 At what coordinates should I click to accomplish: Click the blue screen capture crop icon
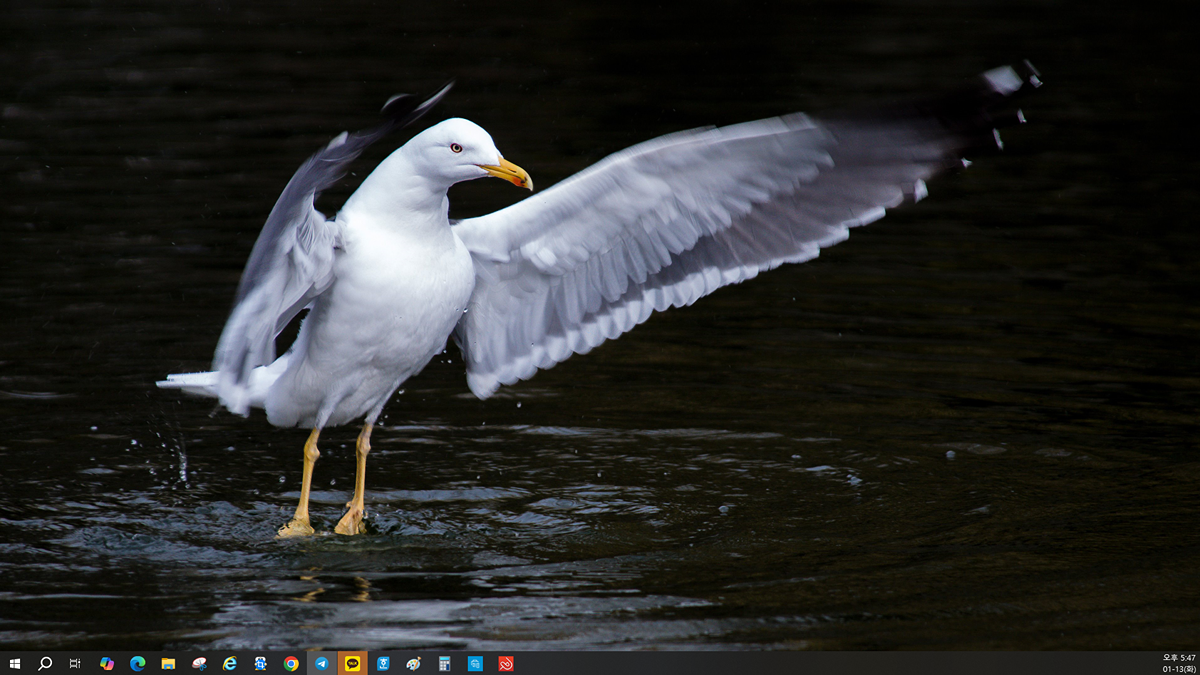[x=260, y=663]
